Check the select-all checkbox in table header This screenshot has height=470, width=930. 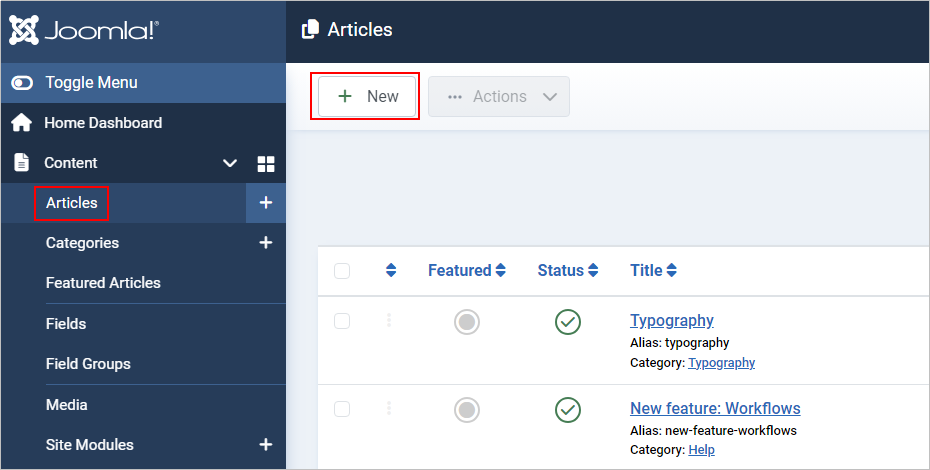(342, 271)
